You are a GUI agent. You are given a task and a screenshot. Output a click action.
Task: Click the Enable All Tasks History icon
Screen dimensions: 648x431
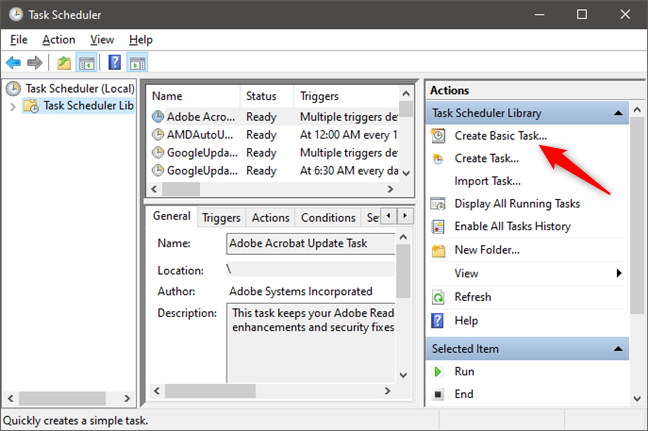pyautogui.click(x=438, y=226)
